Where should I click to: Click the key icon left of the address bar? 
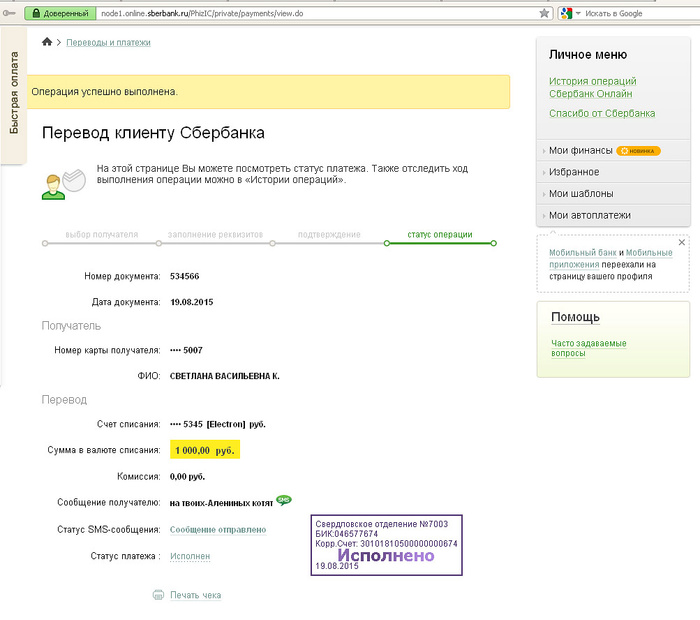10,14
